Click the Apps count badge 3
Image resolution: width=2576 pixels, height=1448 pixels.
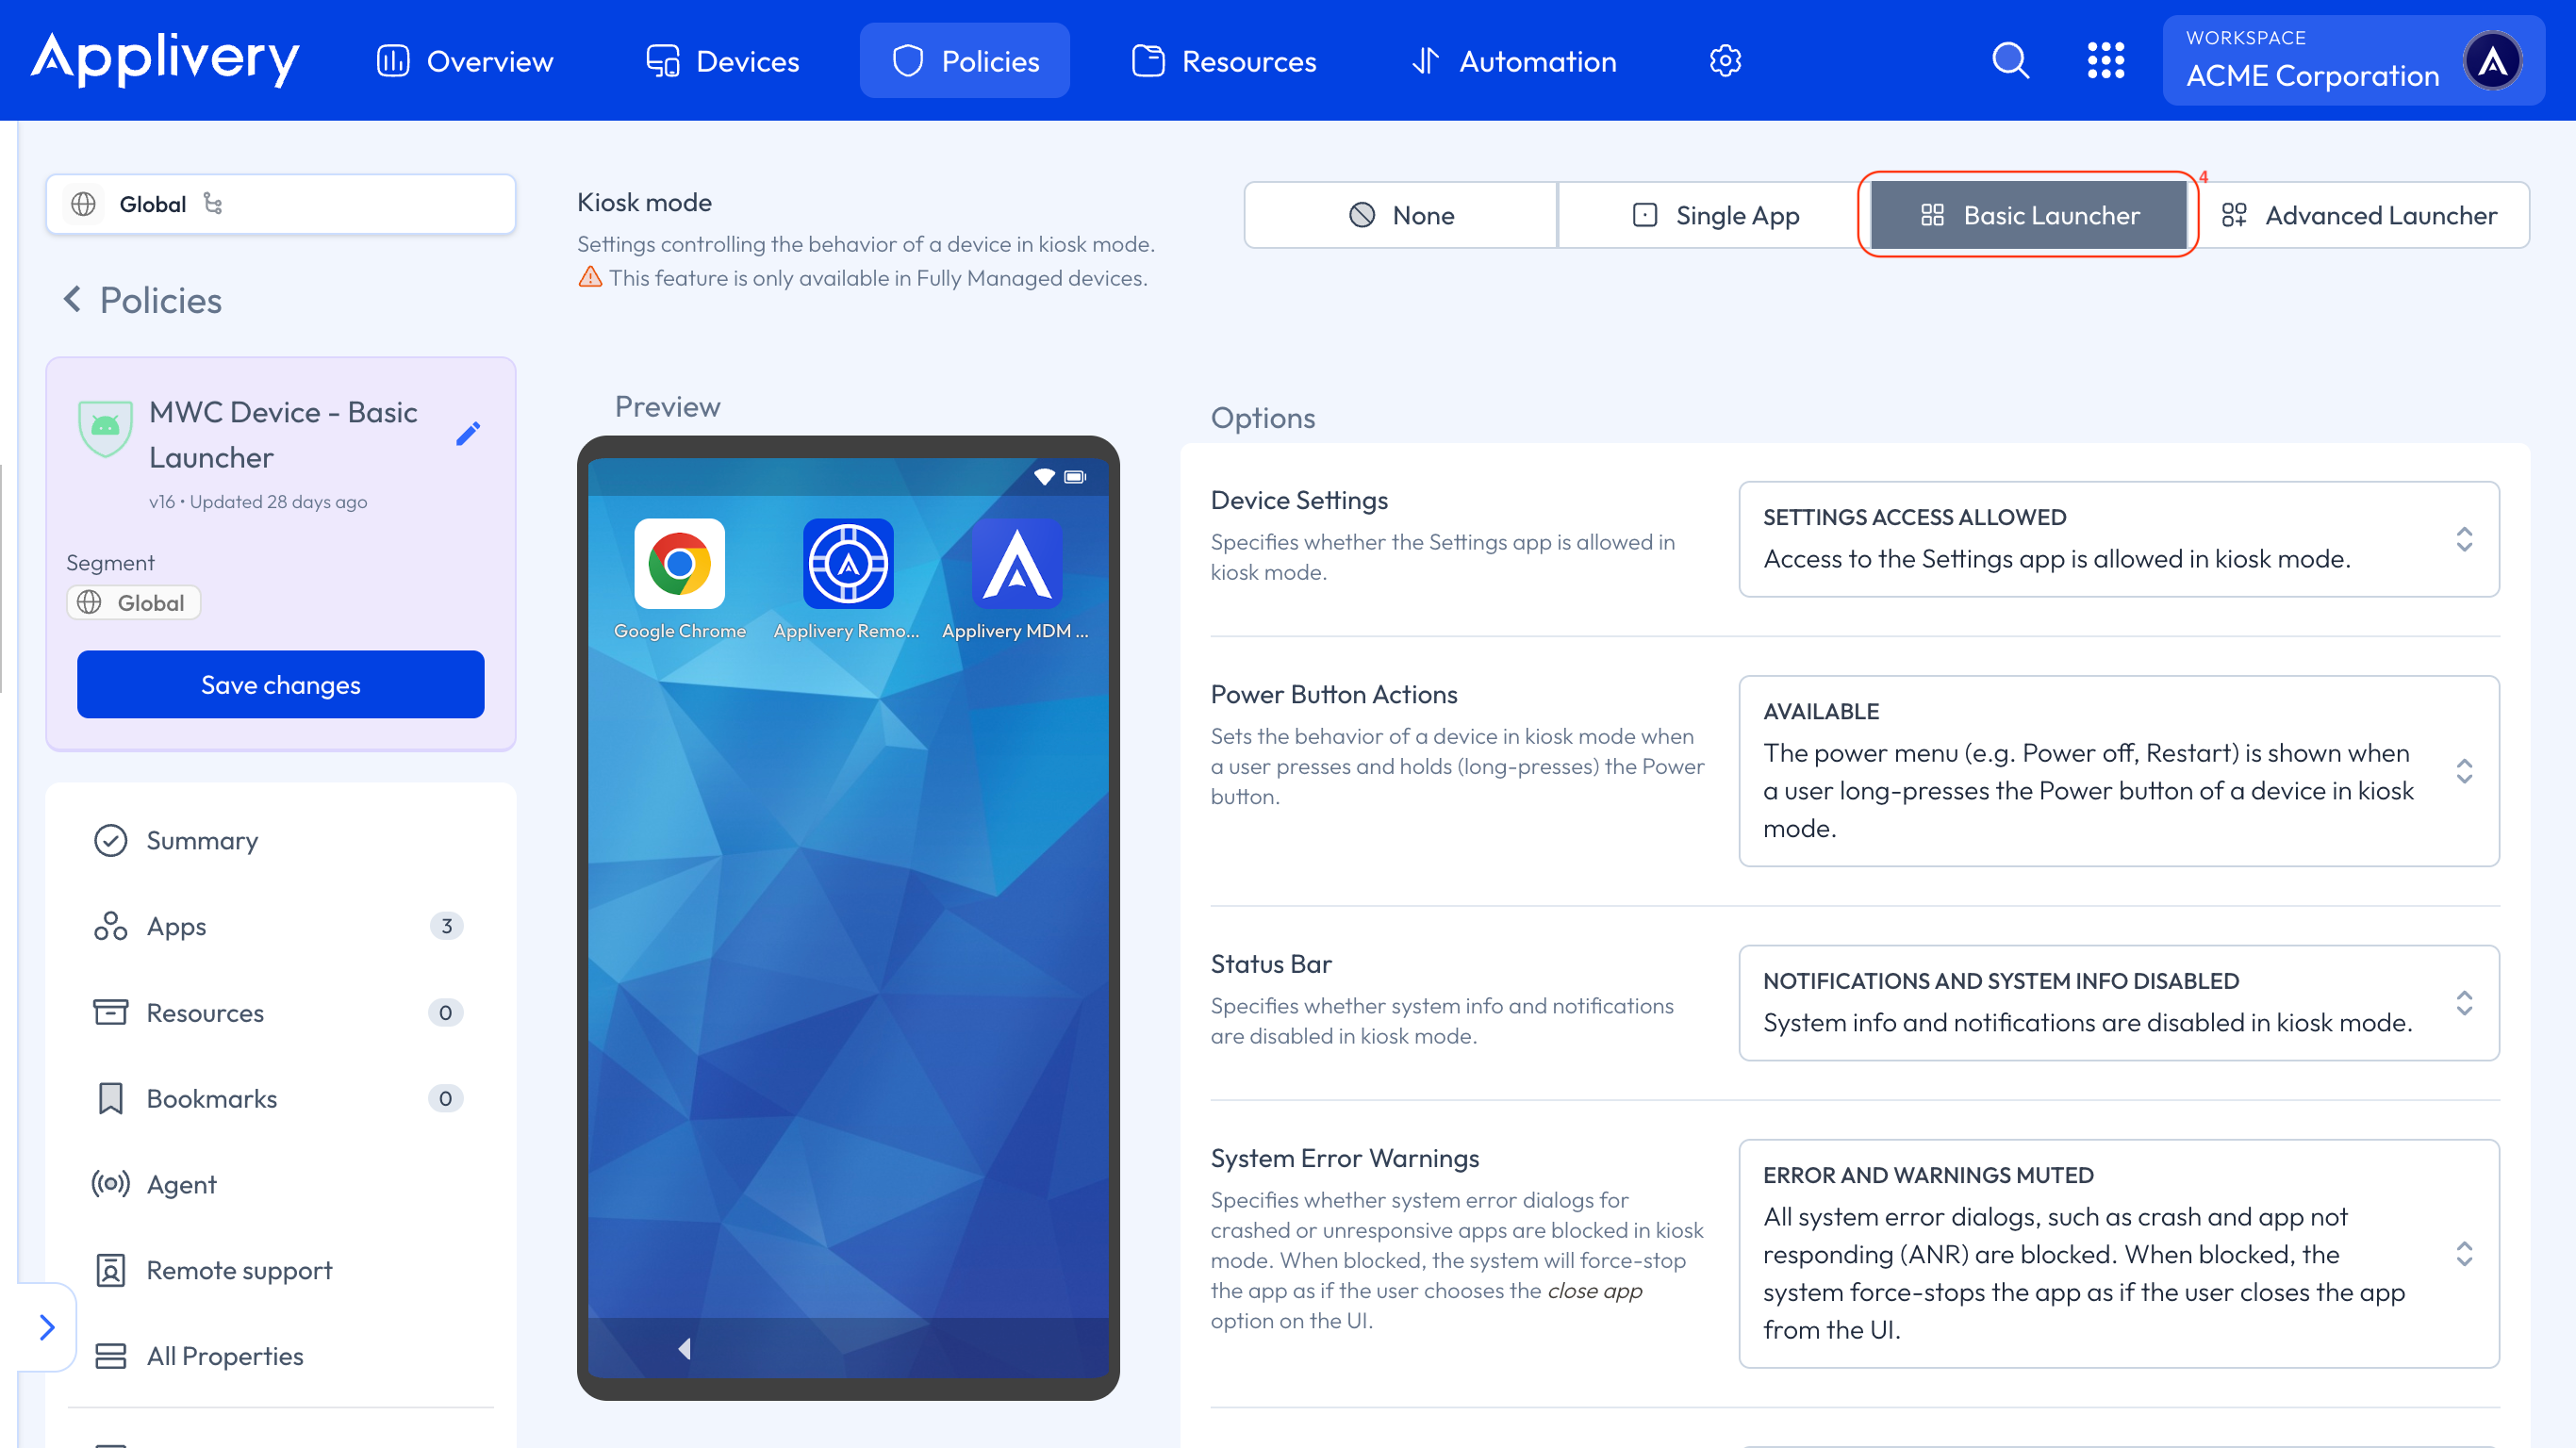[x=446, y=926]
